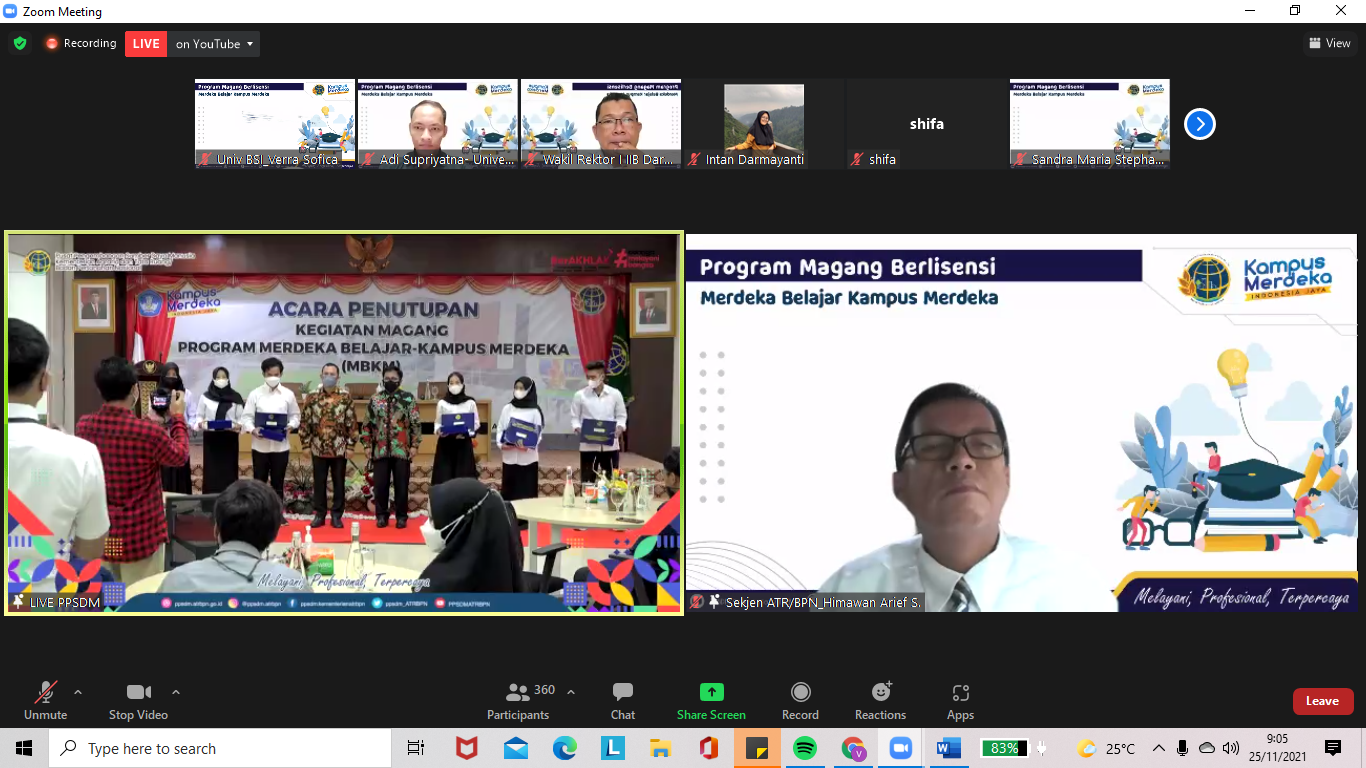Show next page of participant thumbnails
1366x768 pixels.
click(x=1200, y=124)
